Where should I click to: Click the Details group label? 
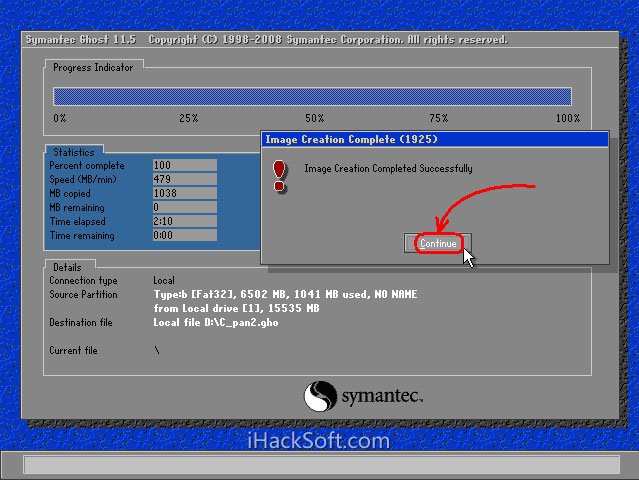coord(67,268)
